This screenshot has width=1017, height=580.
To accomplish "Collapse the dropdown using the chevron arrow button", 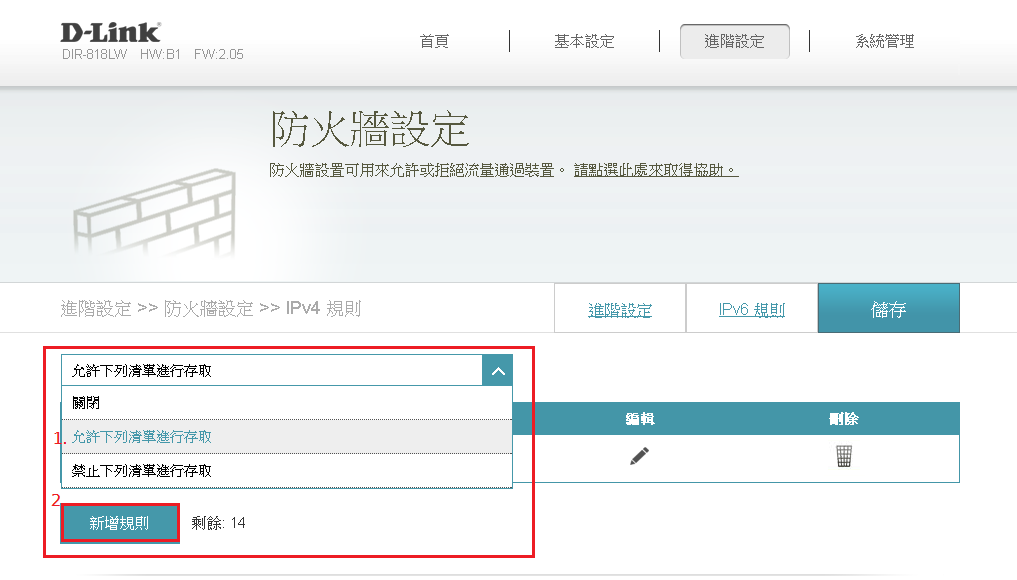I will click(x=497, y=370).
